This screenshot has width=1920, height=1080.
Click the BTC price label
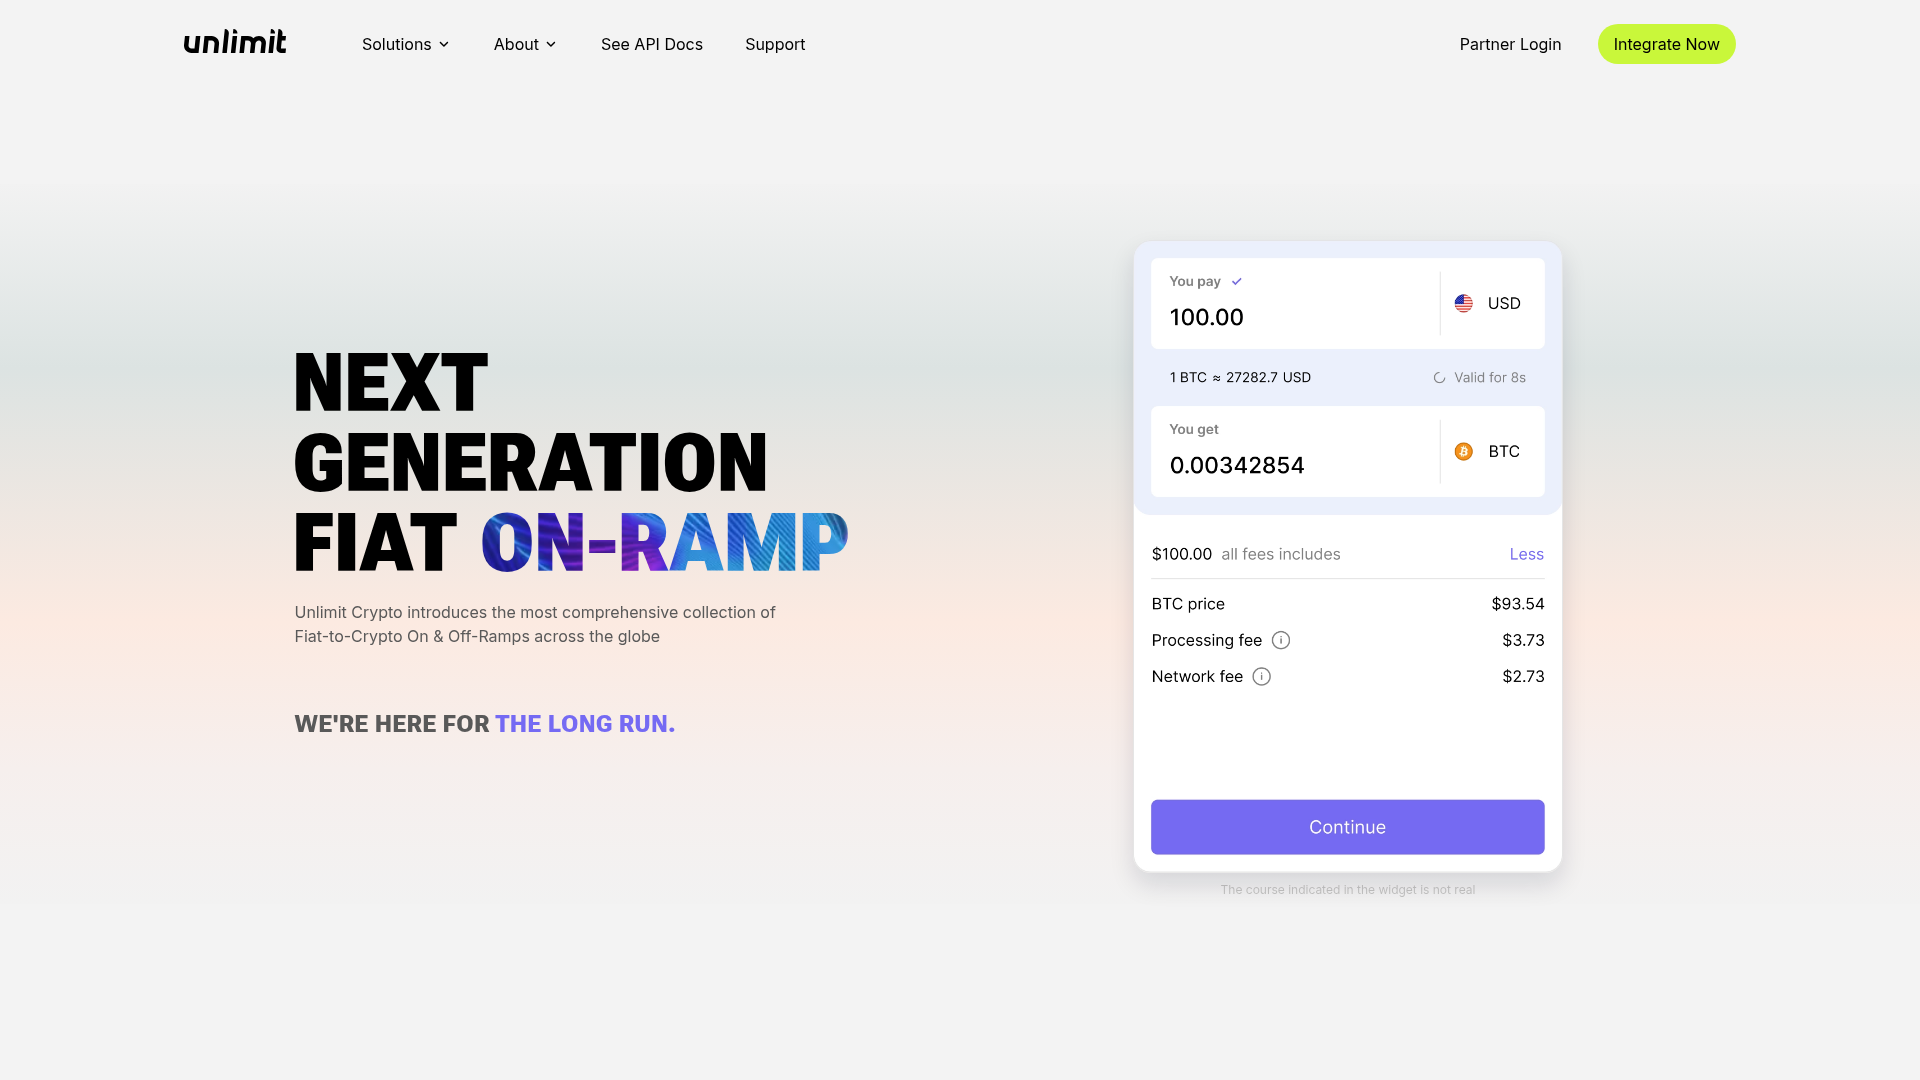click(1187, 604)
